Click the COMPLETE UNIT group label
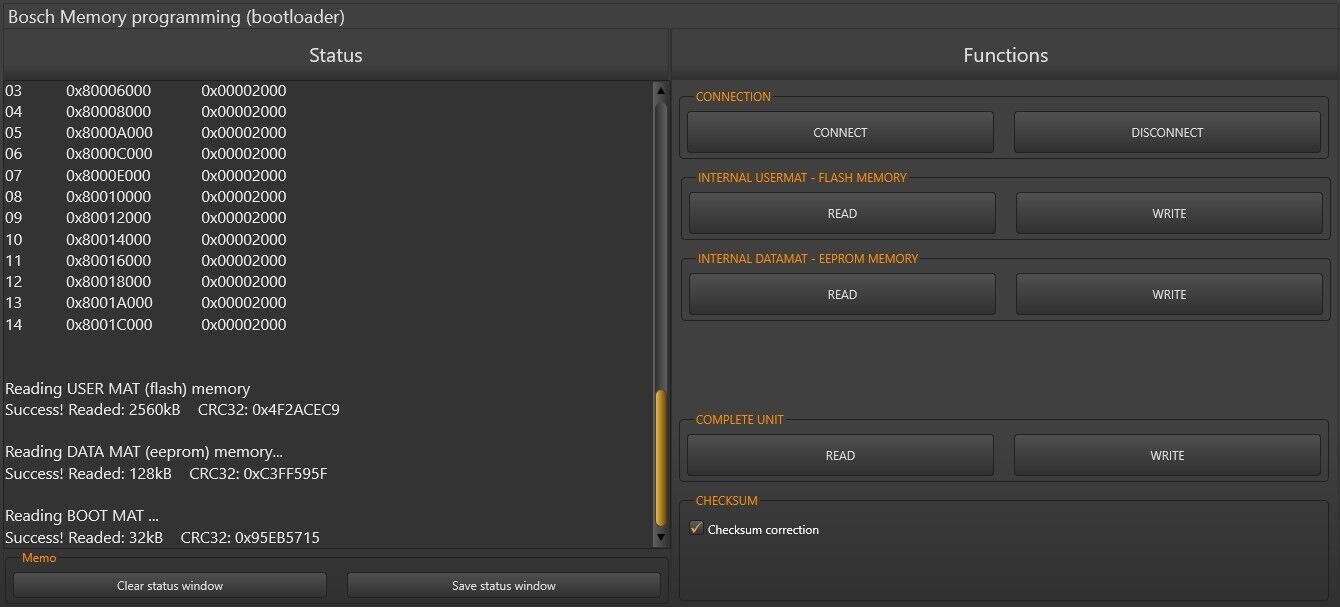Screen dimensions: 1340x607 click(739, 420)
